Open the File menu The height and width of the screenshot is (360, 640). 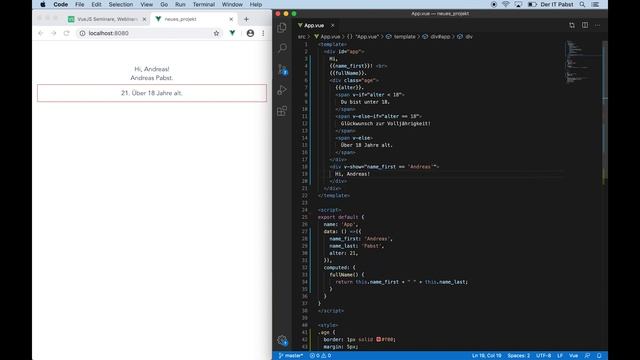[x=80, y=4]
